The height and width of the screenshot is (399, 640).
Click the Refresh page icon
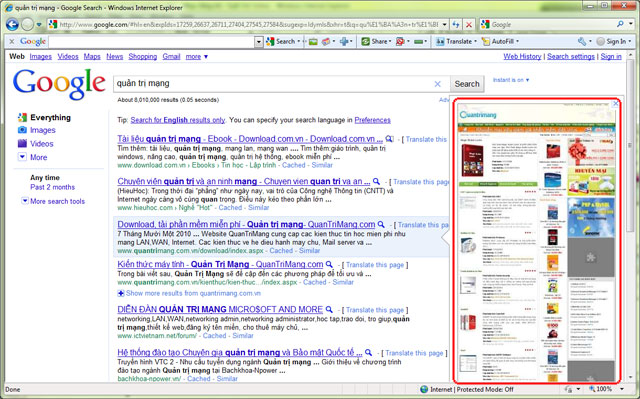point(456,24)
